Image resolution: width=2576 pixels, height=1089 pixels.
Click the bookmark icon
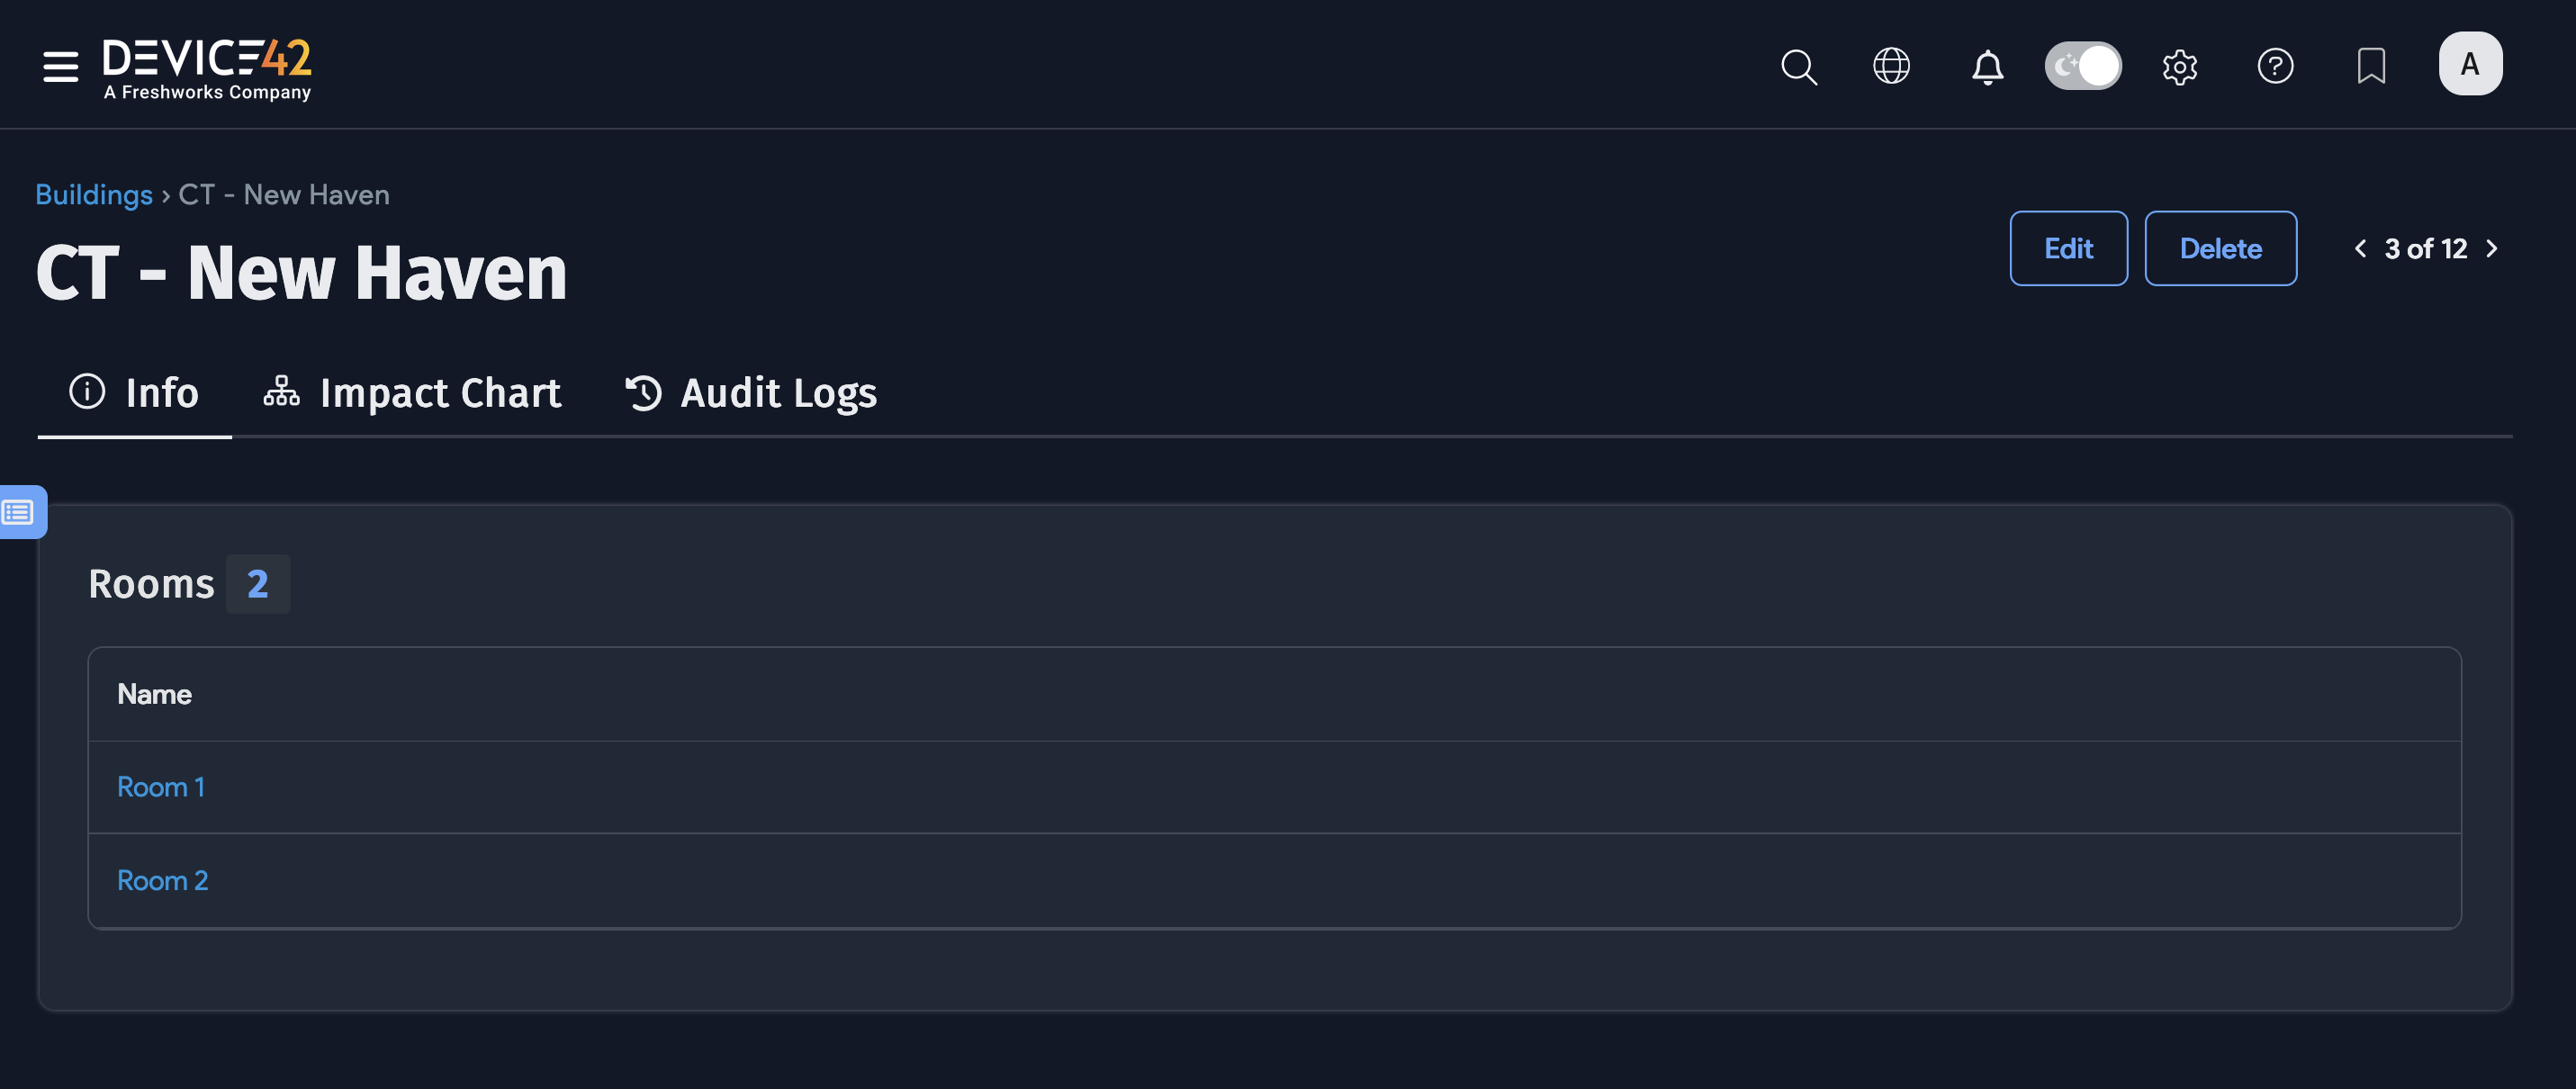click(2371, 67)
